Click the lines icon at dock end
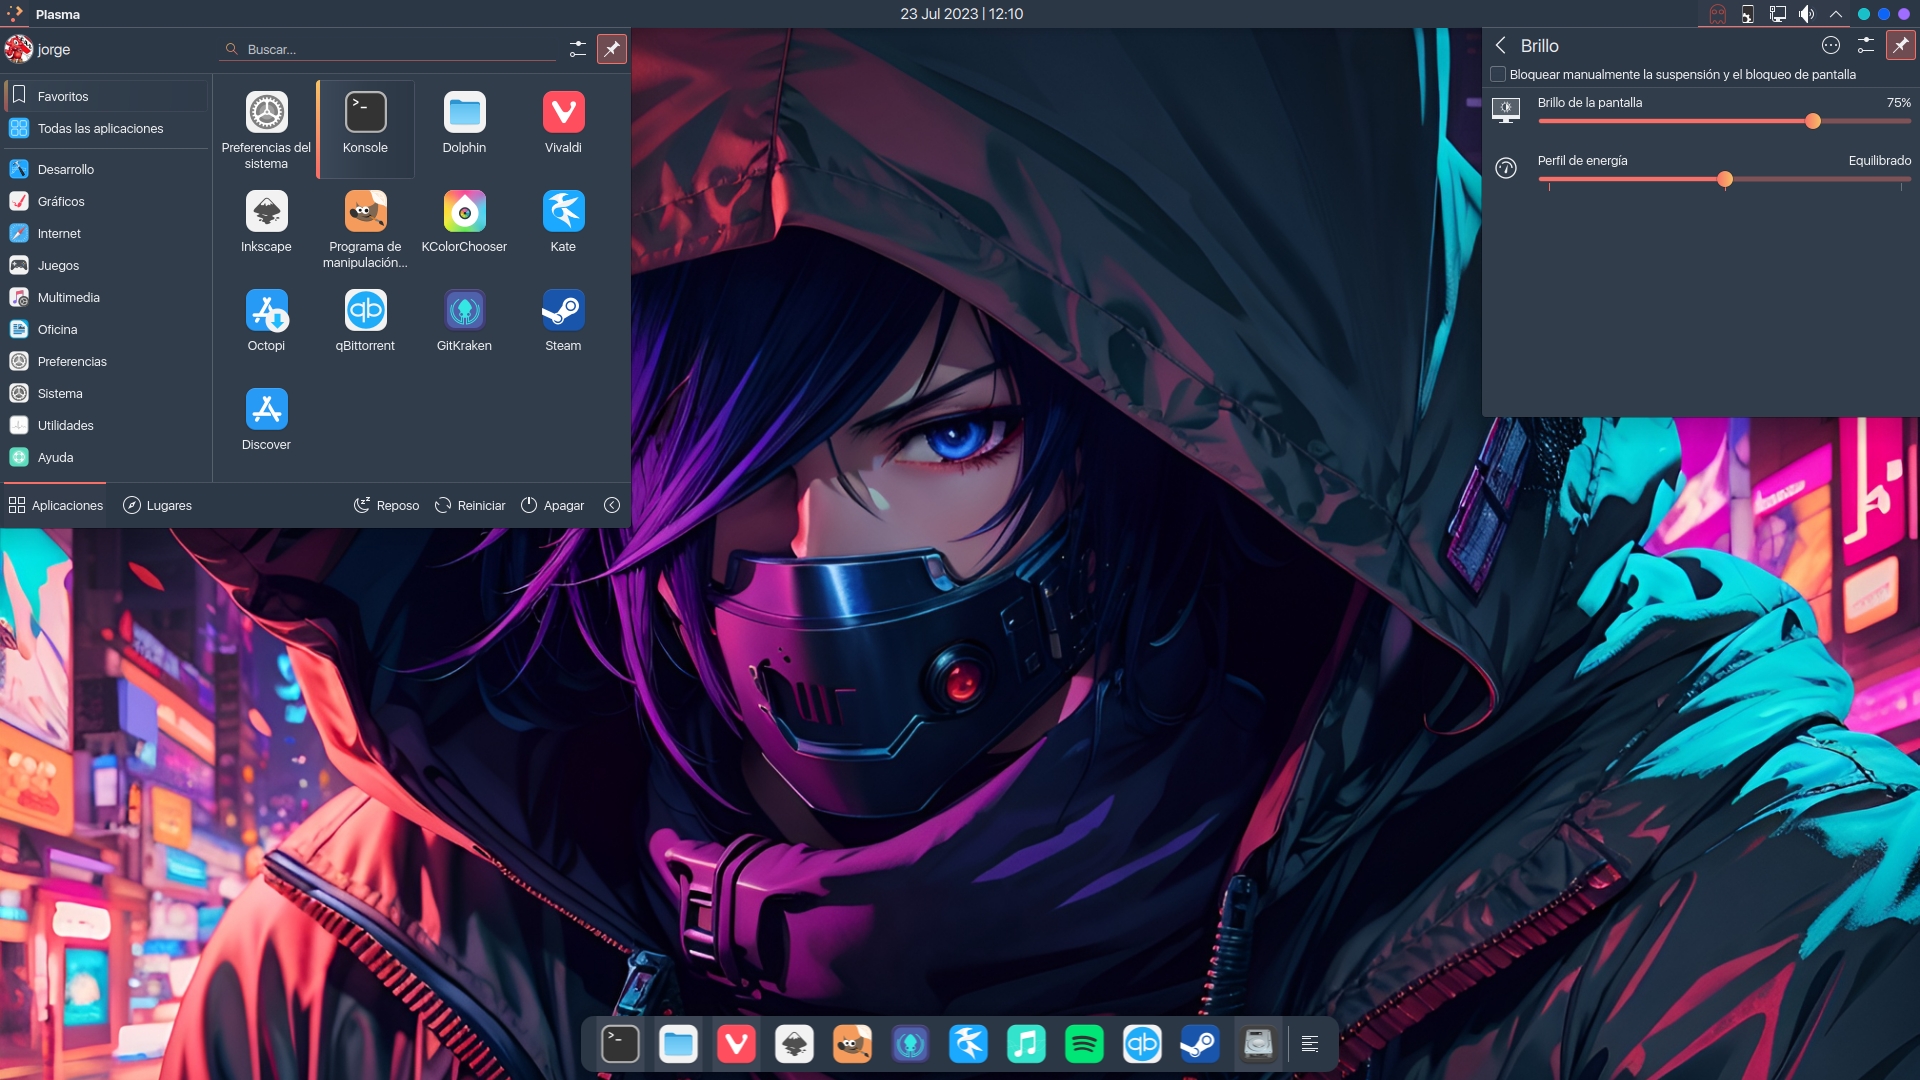Viewport: 1920px width, 1080px height. [x=1310, y=1045]
